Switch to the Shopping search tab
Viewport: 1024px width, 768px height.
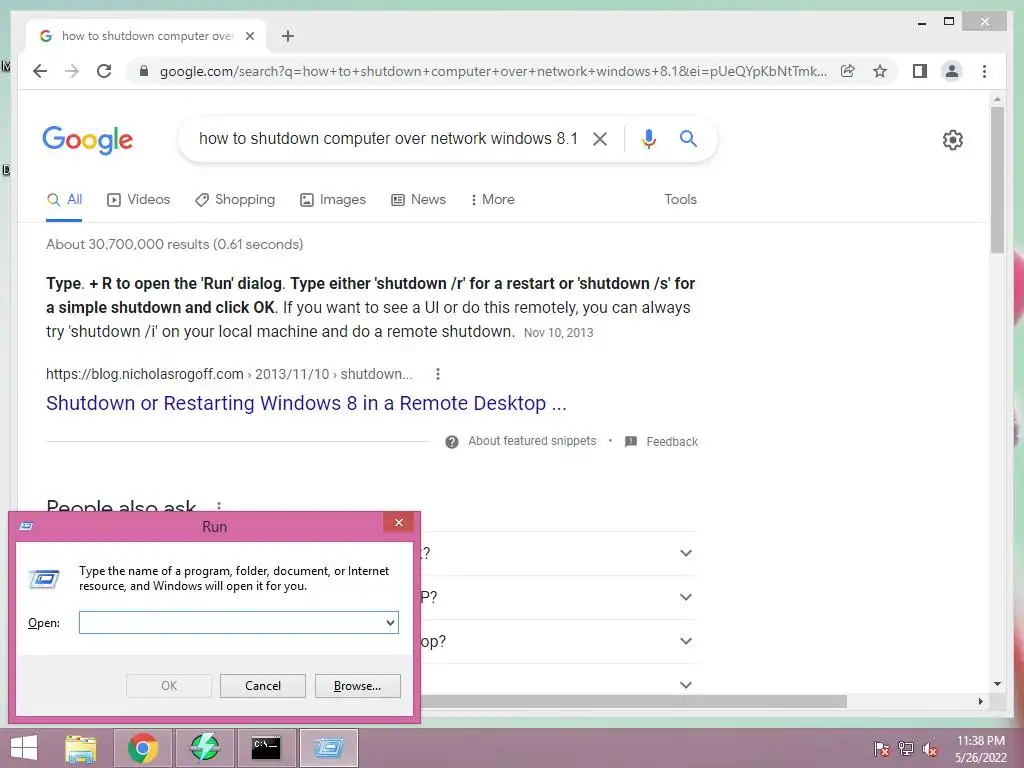(x=235, y=200)
